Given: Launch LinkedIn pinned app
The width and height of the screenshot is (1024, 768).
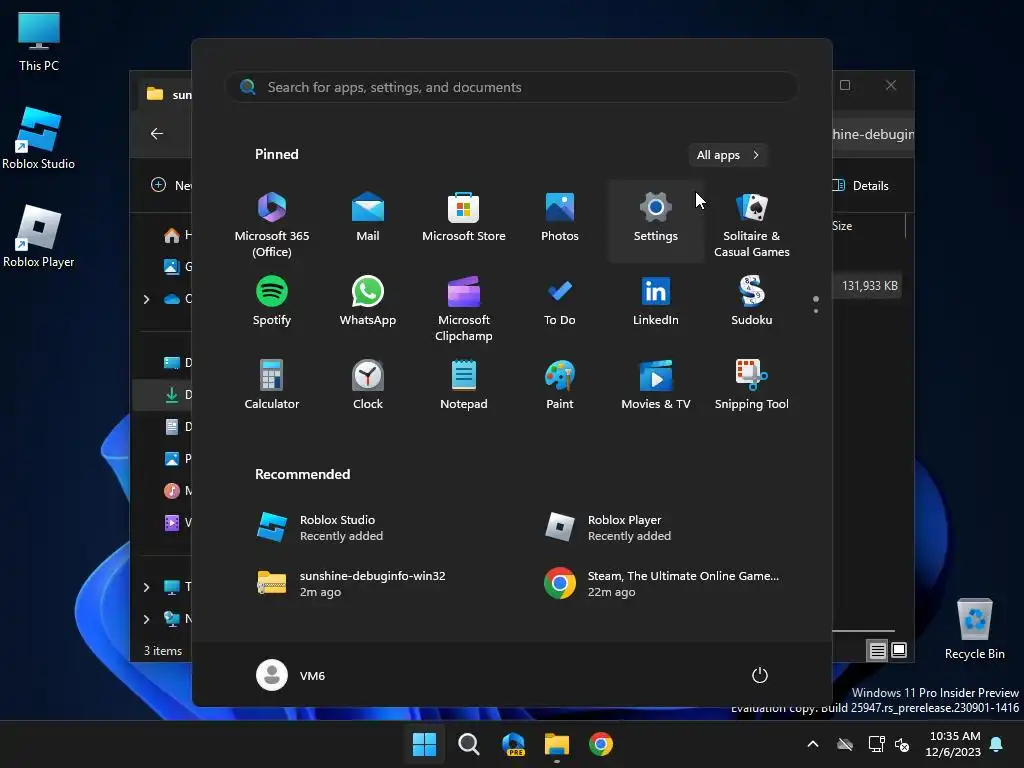Looking at the screenshot, I should pos(656,300).
